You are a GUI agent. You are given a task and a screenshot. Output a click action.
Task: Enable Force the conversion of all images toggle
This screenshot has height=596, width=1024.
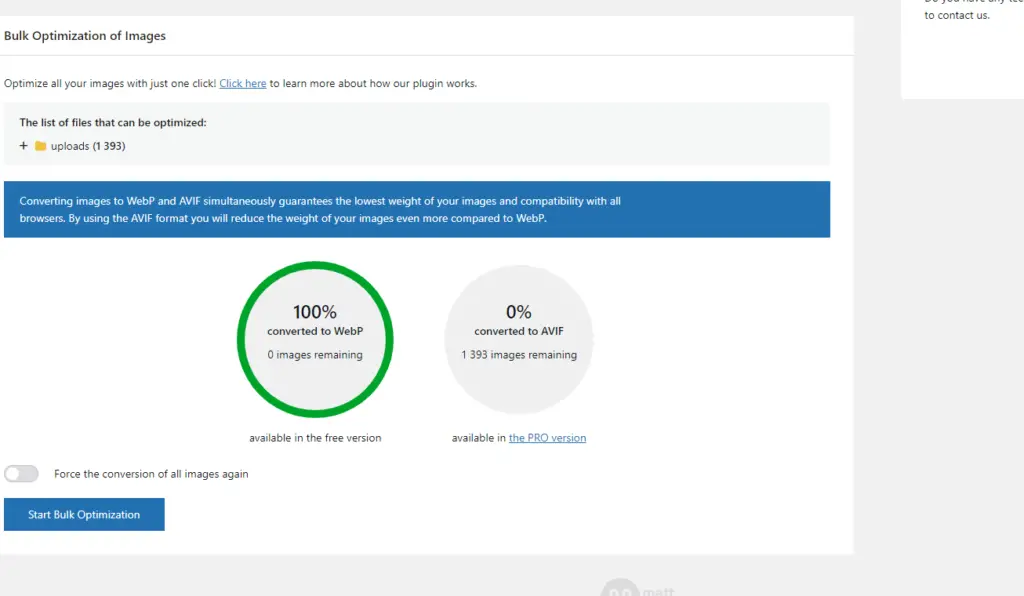click(x=22, y=474)
